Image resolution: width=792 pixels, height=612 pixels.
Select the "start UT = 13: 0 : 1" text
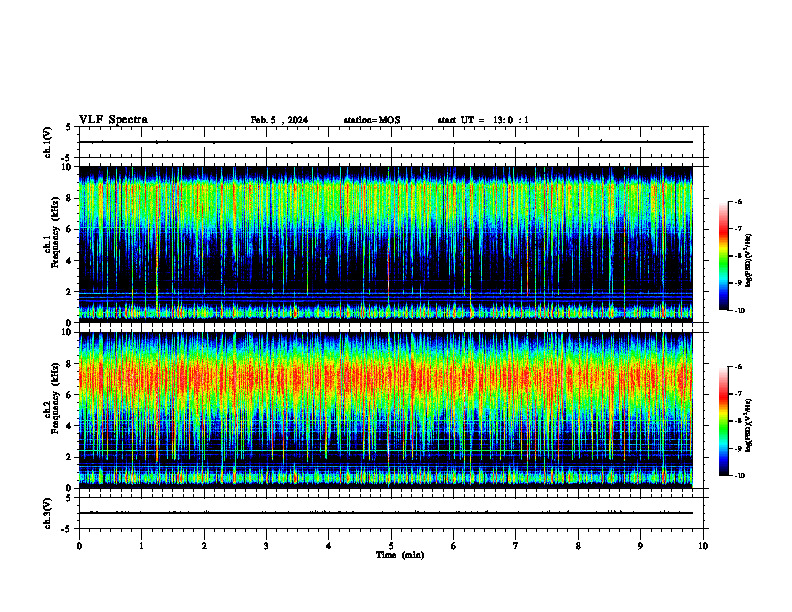(483, 120)
